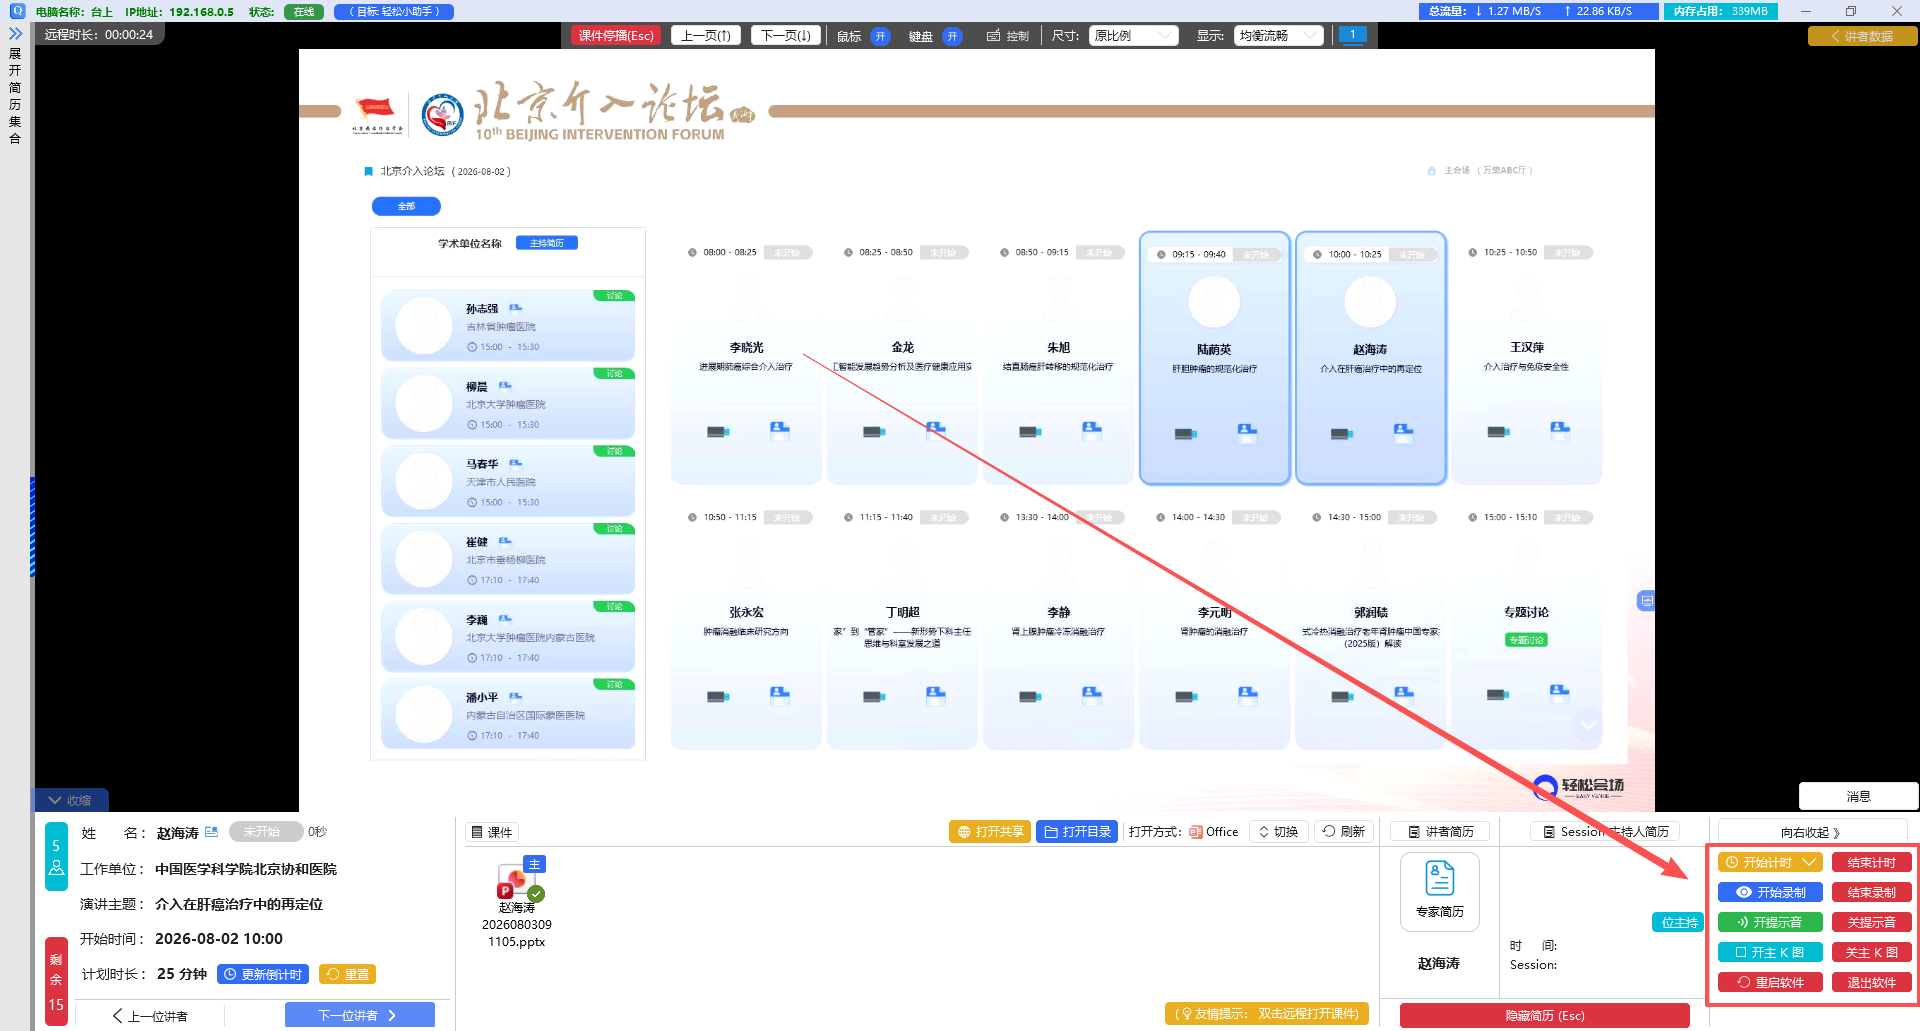Viewport: 1920px width, 1031px height.
Task: Disable the main K image 关主K图
Action: 1871,952
